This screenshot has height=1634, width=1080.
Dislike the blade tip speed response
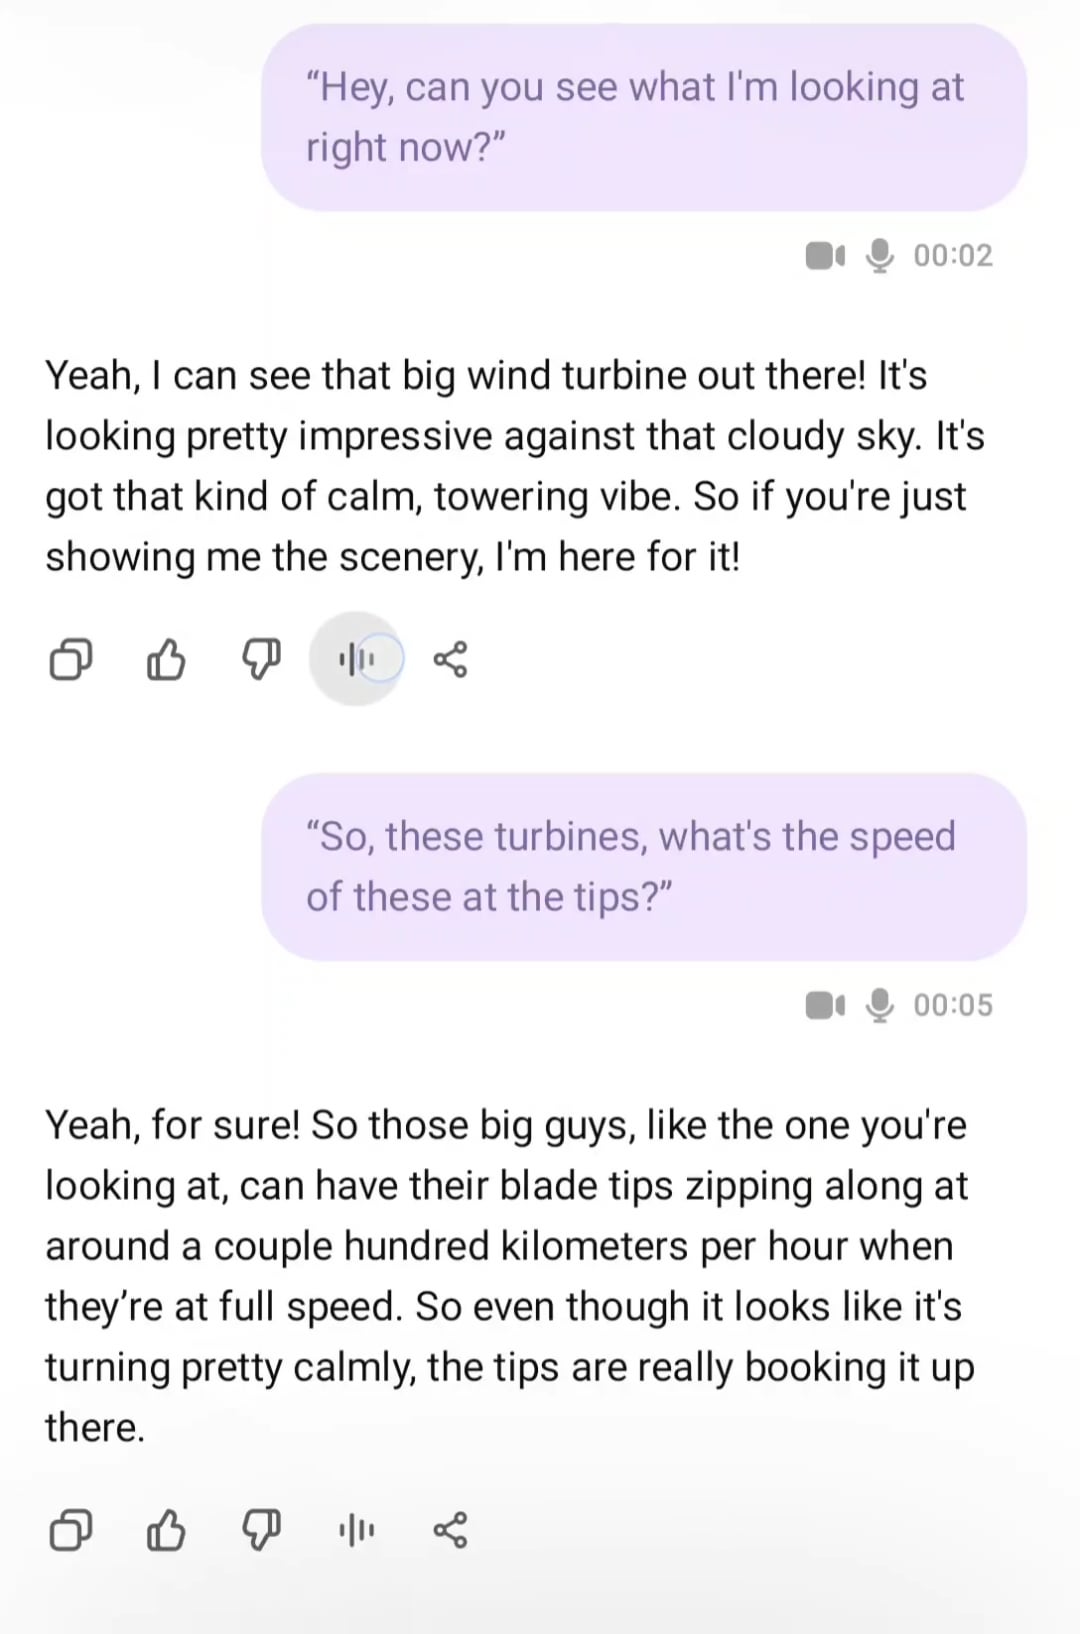click(262, 1530)
